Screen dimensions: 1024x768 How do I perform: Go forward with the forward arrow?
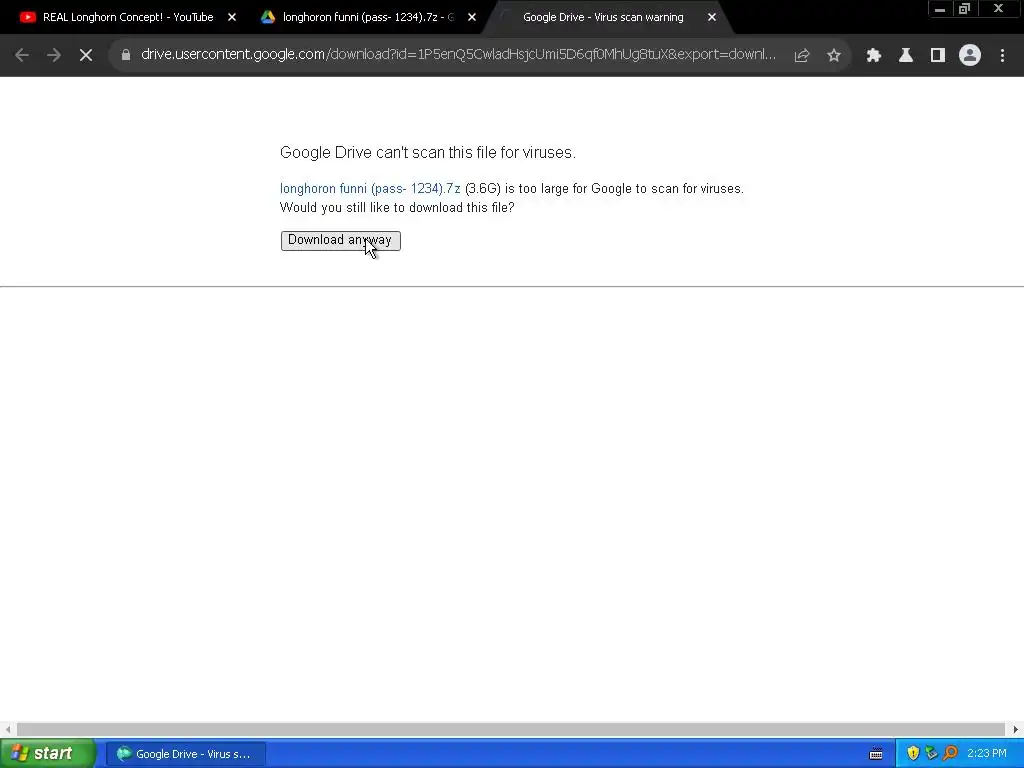click(x=54, y=56)
